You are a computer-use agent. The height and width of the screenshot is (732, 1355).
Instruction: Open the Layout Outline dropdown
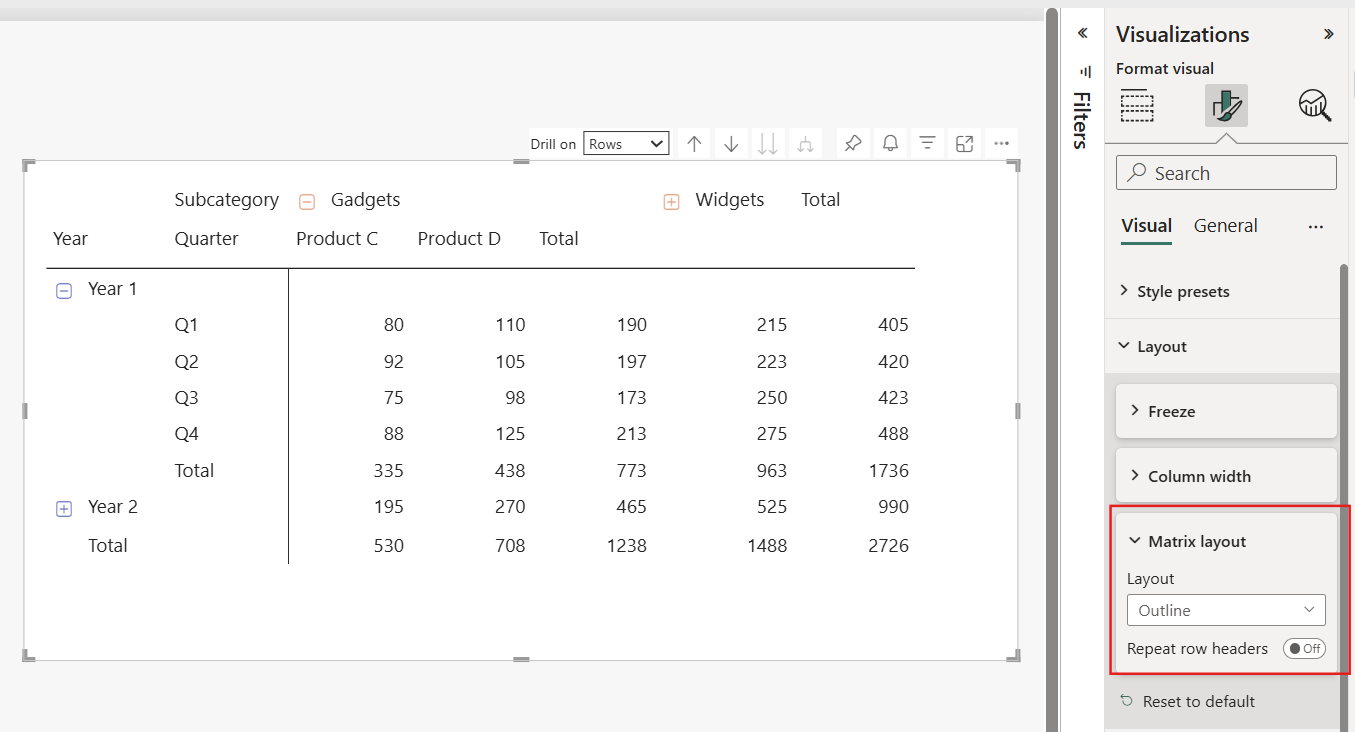coord(1226,610)
